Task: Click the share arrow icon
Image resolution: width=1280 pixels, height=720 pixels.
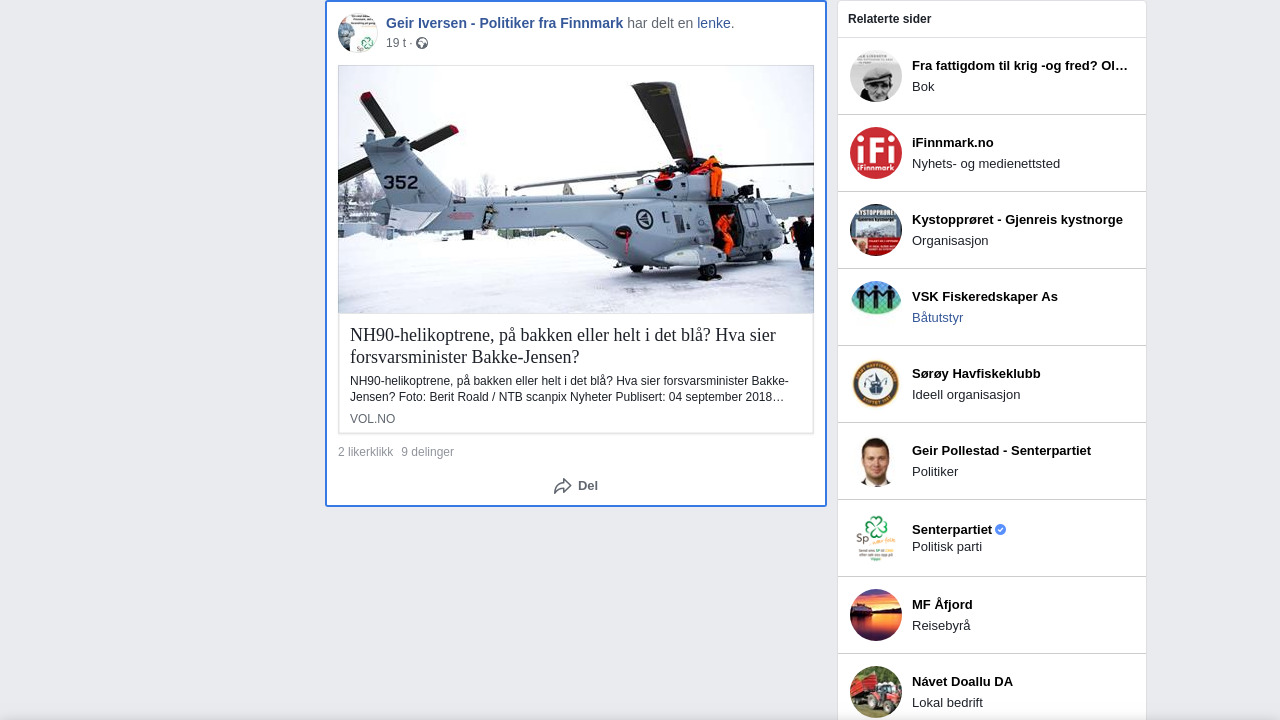Action: 562,486
